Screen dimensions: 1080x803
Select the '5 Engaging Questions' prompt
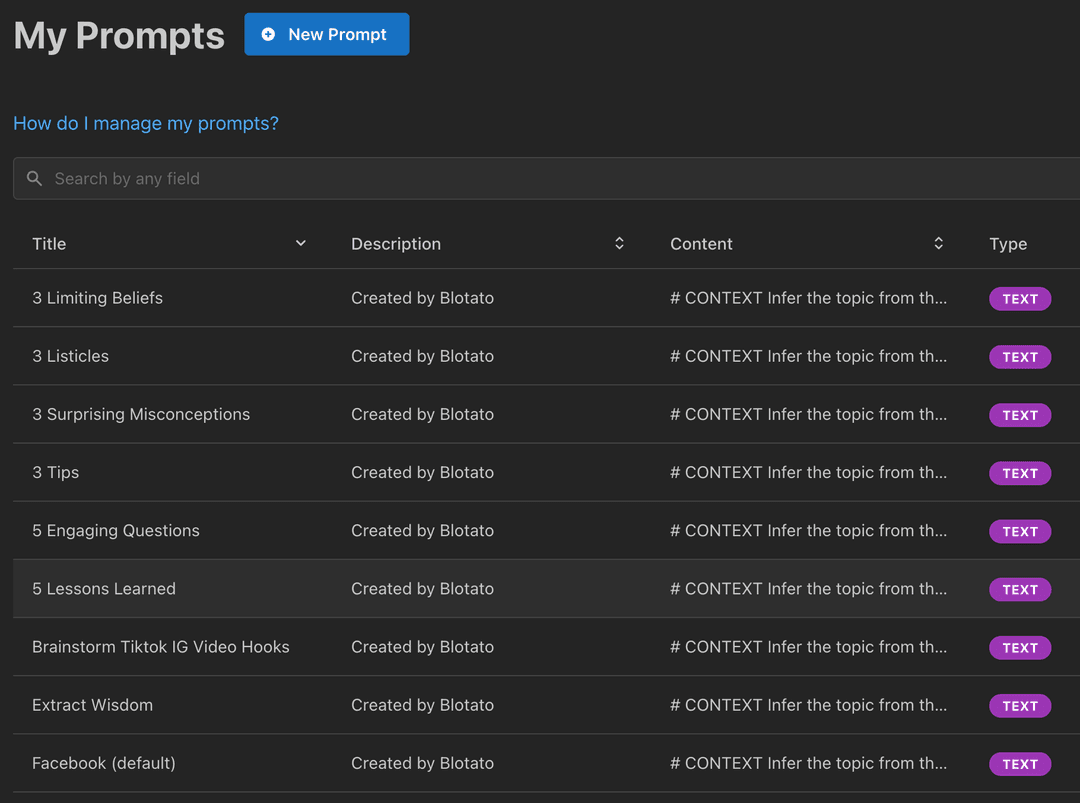tap(116, 531)
